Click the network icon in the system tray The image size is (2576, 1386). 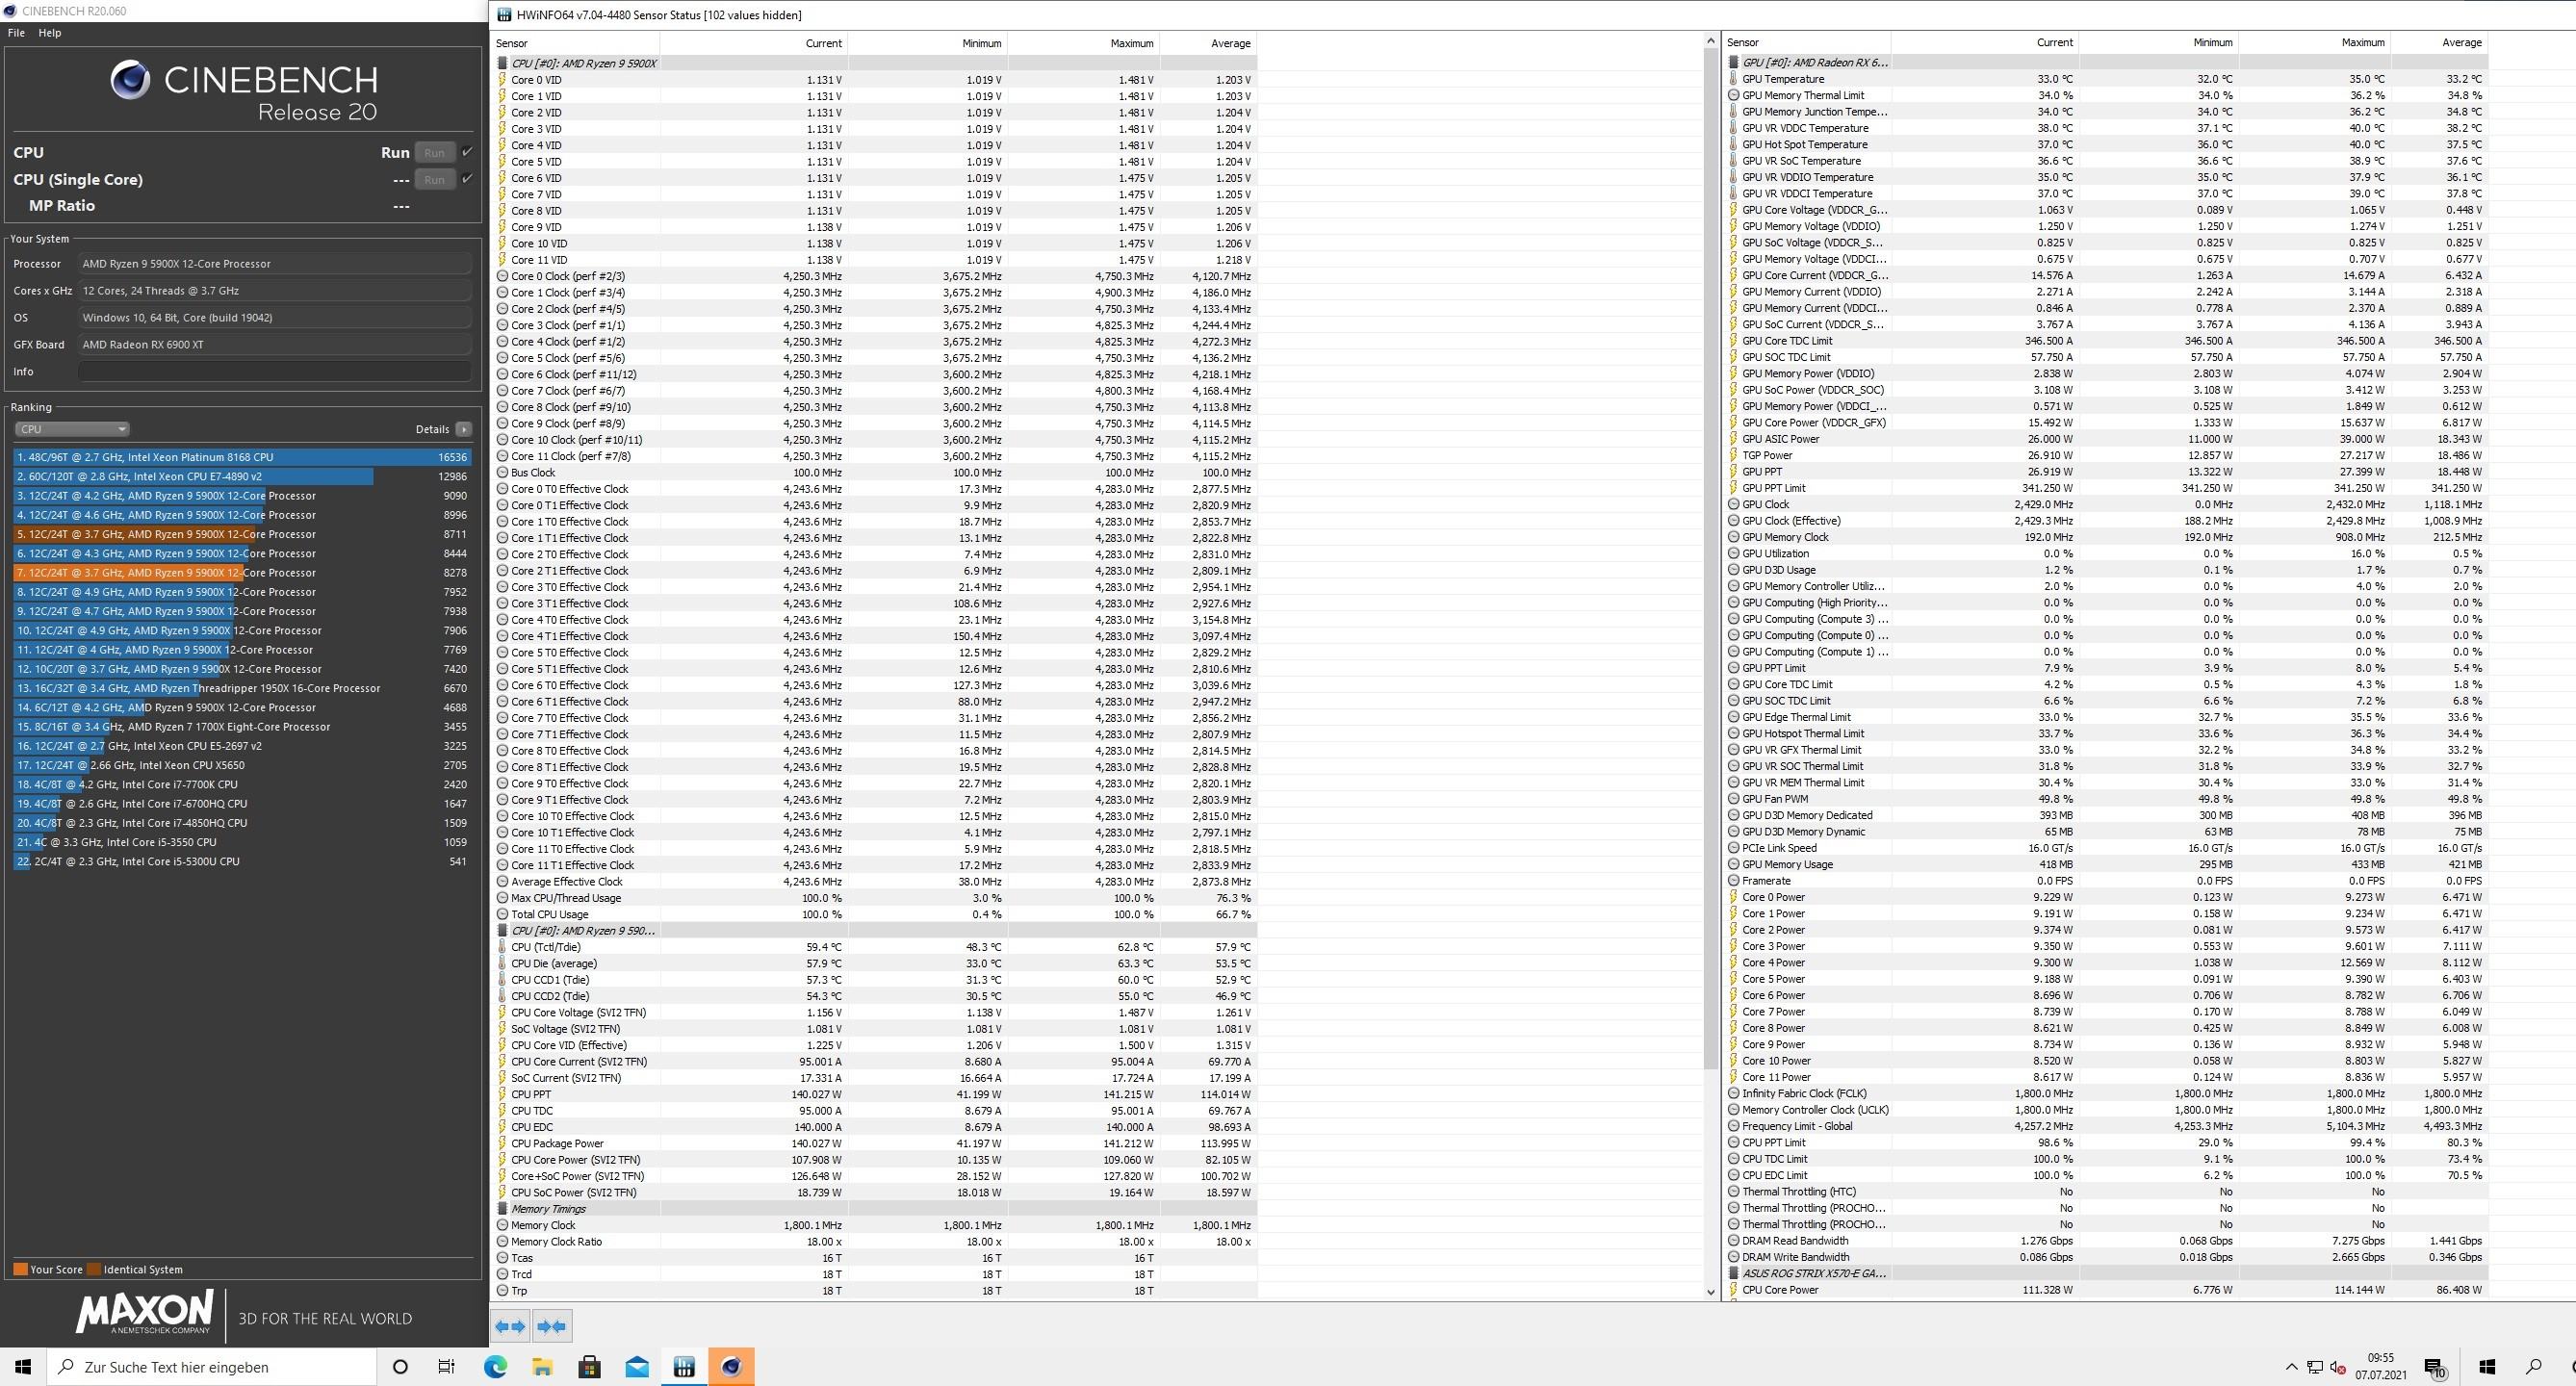(x=2315, y=1367)
